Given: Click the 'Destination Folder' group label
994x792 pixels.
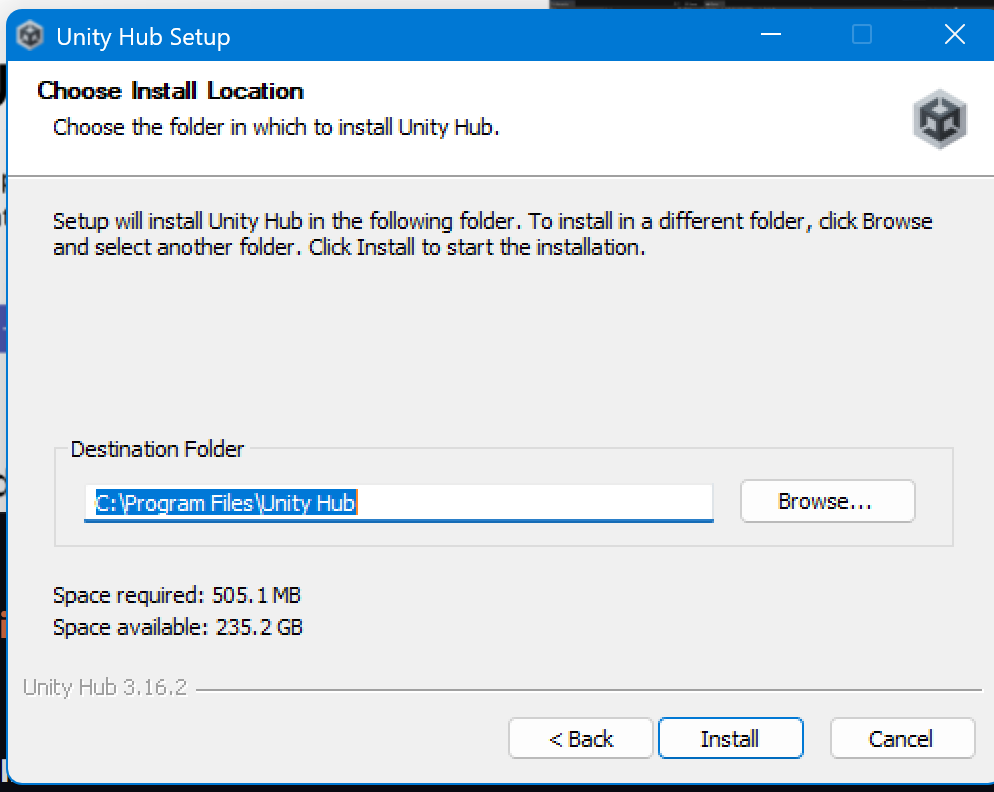Looking at the screenshot, I should [157, 449].
